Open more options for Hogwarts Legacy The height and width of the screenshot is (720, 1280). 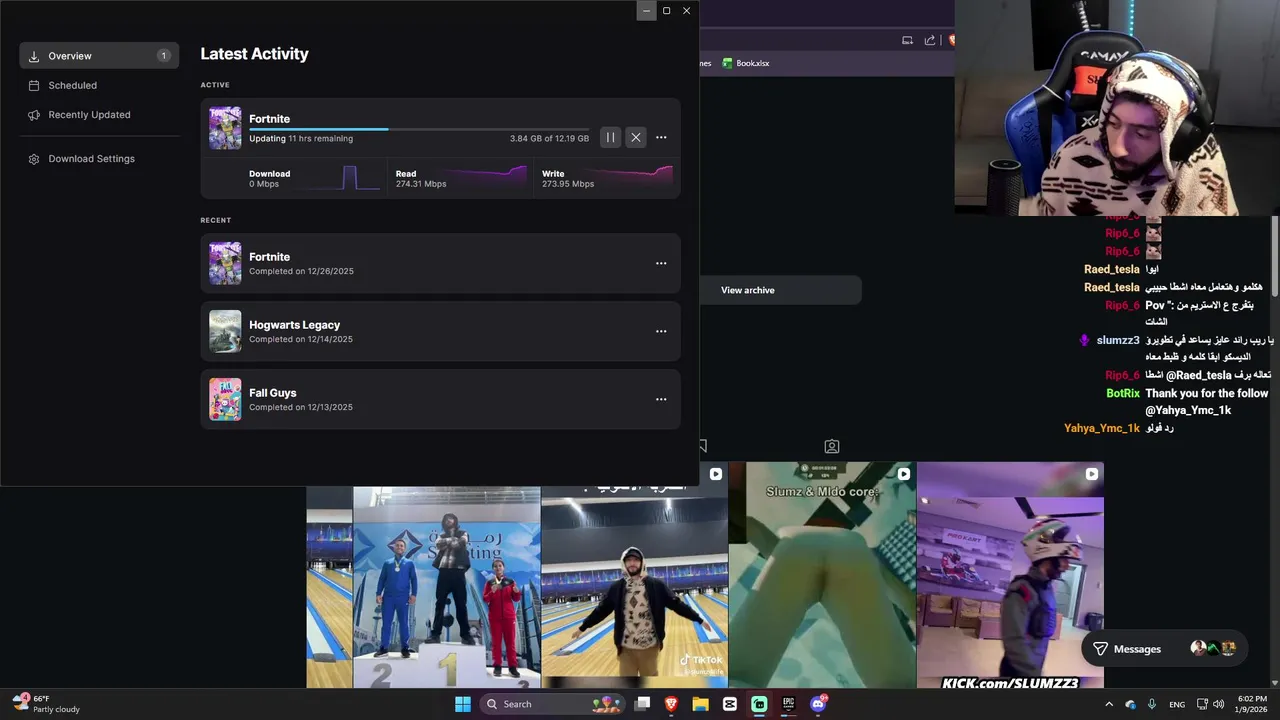(661, 331)
